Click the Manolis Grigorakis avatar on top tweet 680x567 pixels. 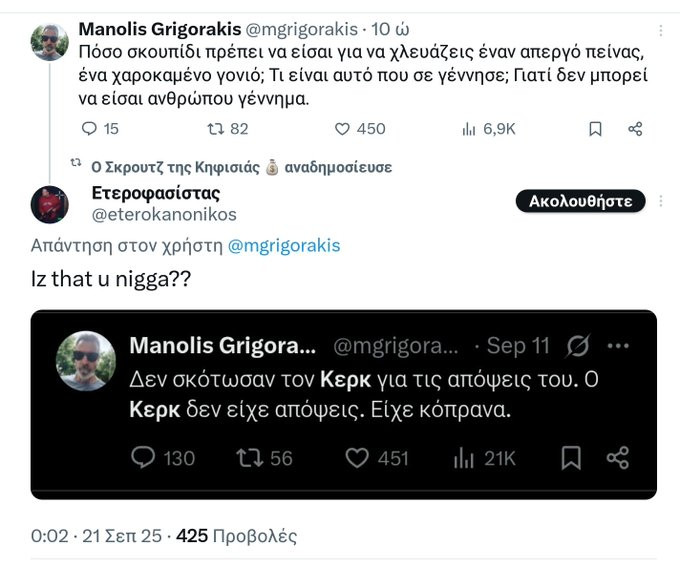pos(50,41)
